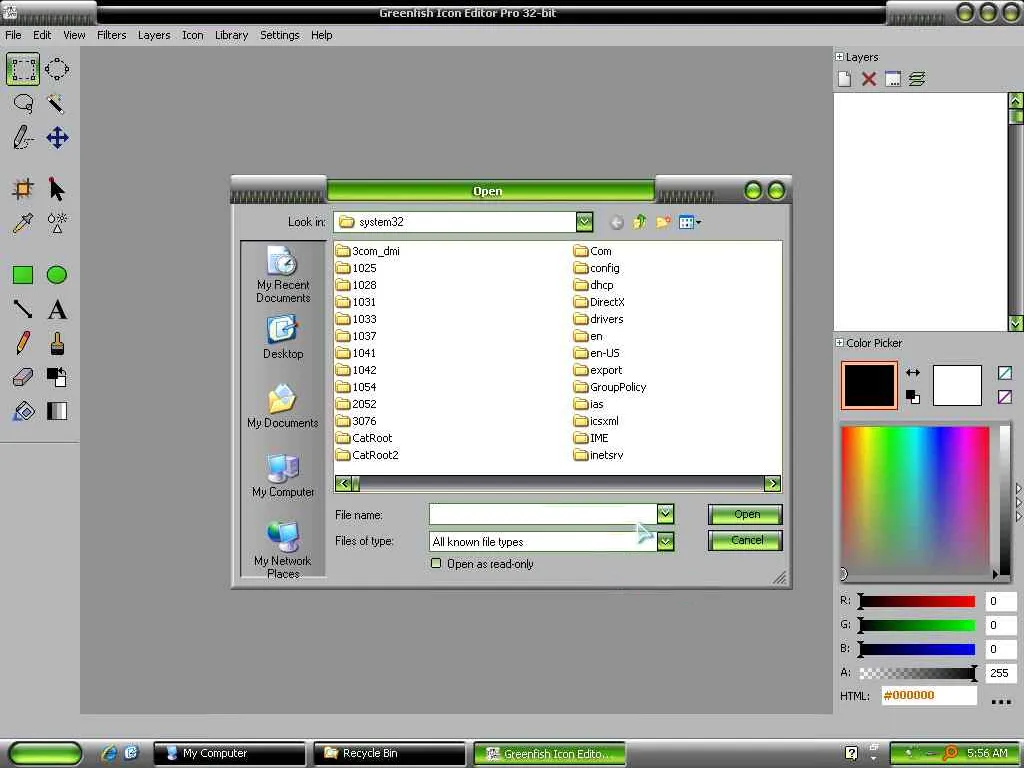Select the drivers folder
This screenshot has height=768, width=1024.
[598, 319]
